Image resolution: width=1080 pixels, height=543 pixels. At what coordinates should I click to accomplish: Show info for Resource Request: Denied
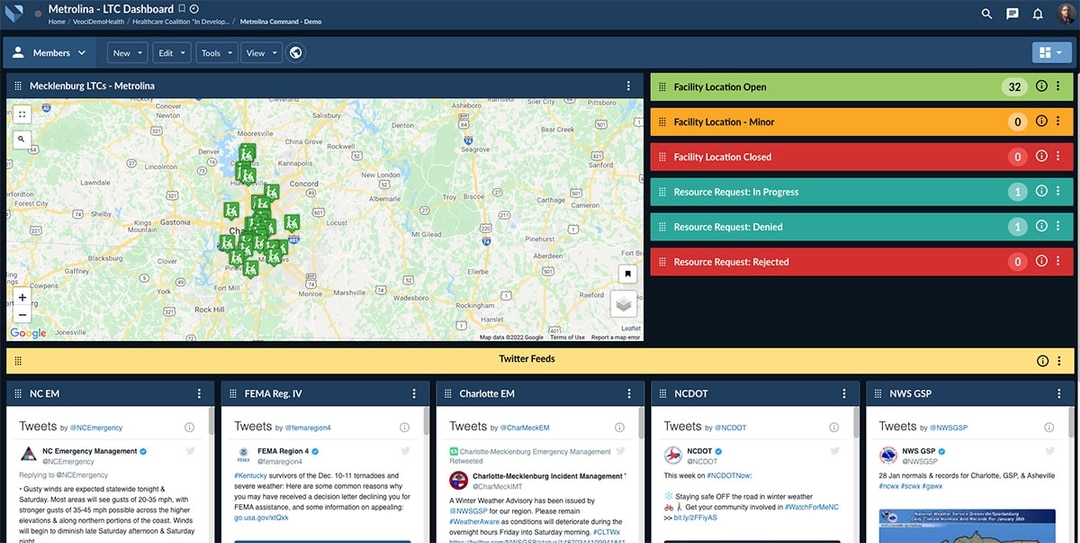1041,226
